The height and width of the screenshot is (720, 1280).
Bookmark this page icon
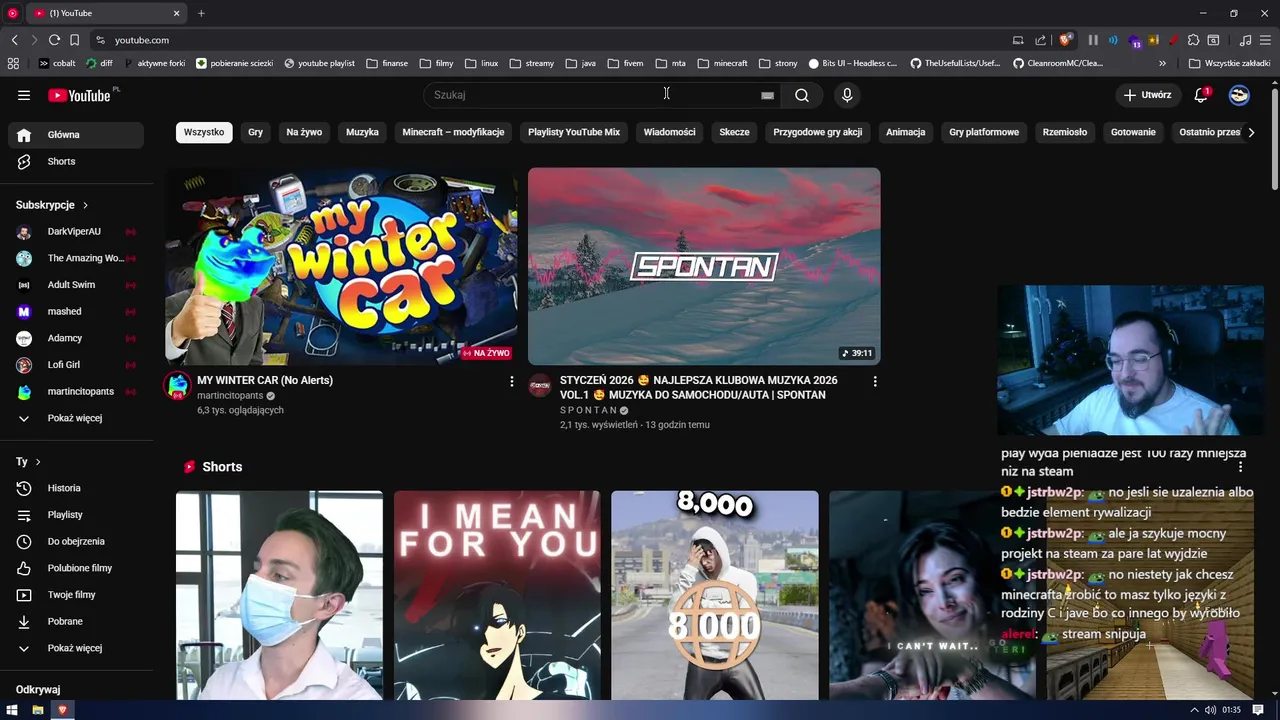coord(74,40)
